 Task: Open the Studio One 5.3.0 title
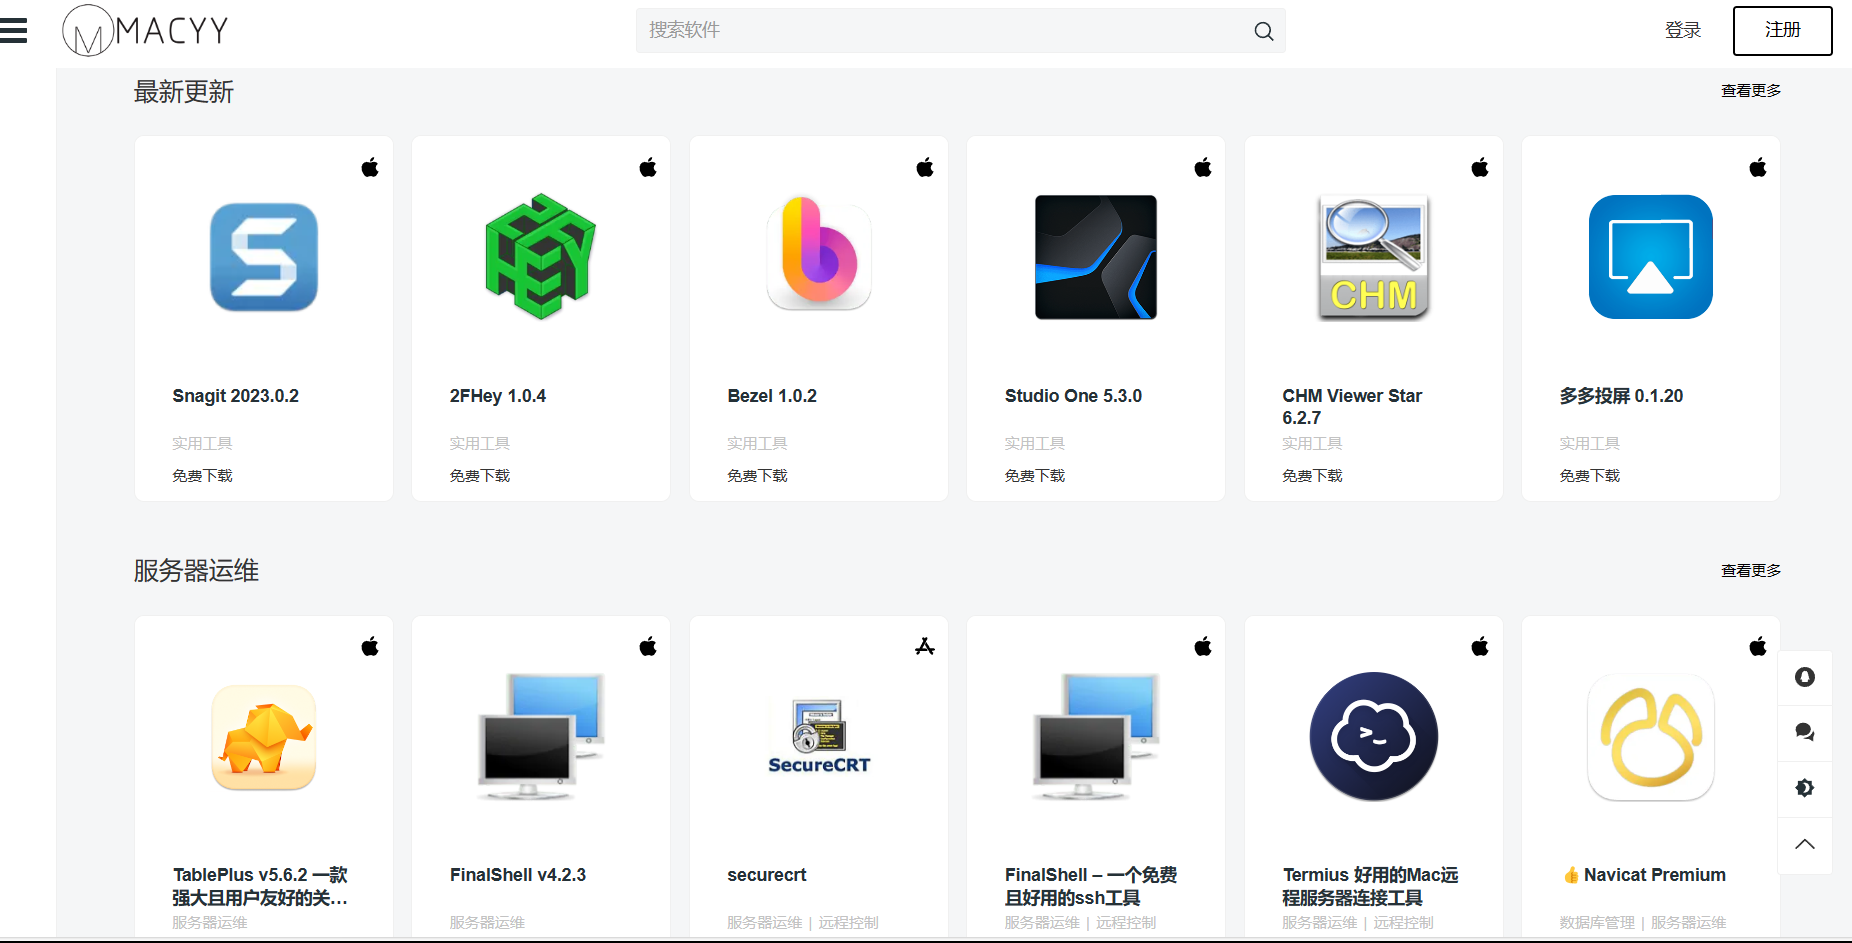(1073, 396)
